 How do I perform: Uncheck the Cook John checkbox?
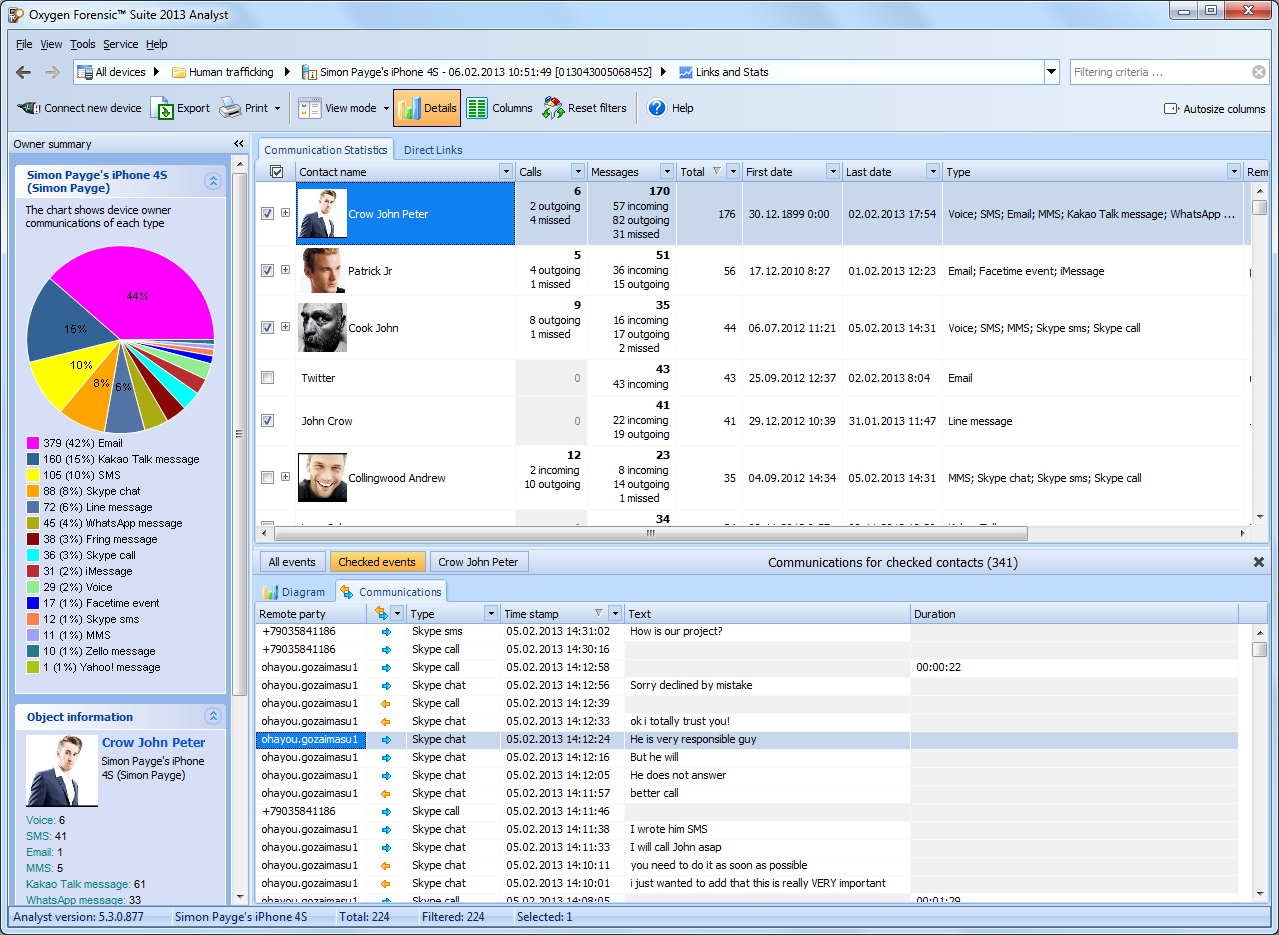tap(267, 327)
